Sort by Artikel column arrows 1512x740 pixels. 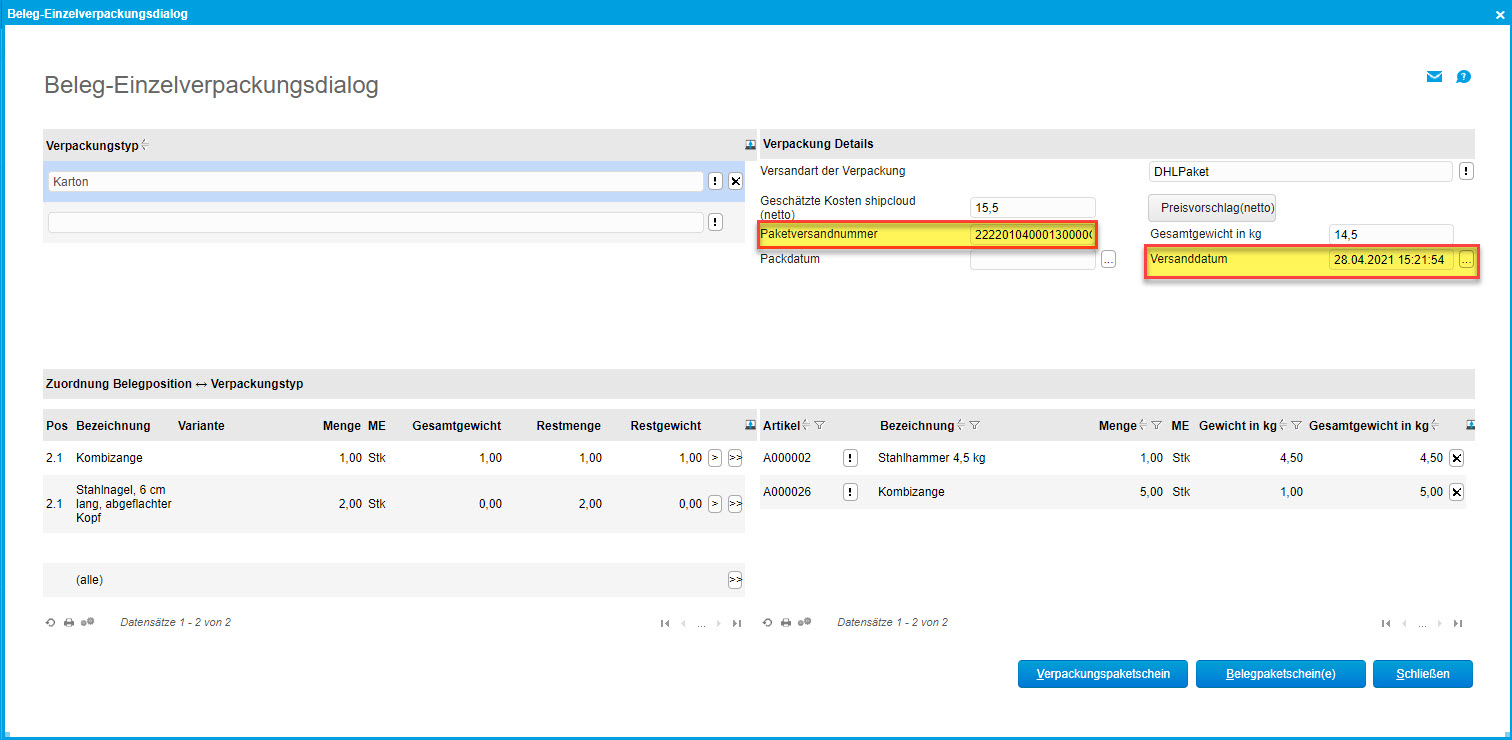pos(806,426)
